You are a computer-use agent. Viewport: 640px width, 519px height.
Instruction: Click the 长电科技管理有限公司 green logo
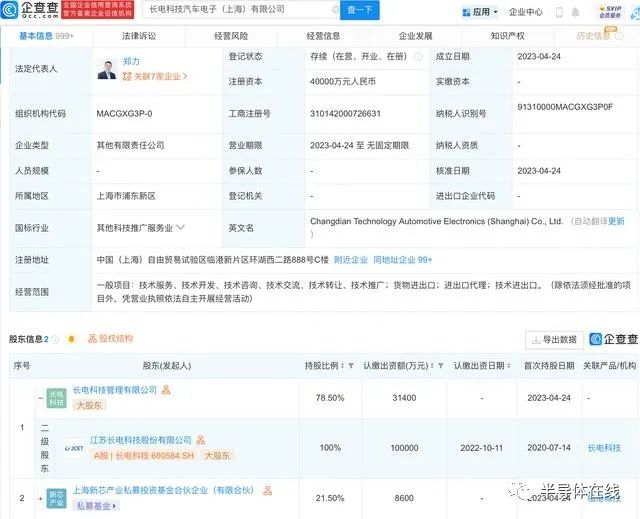click(56, 398)
